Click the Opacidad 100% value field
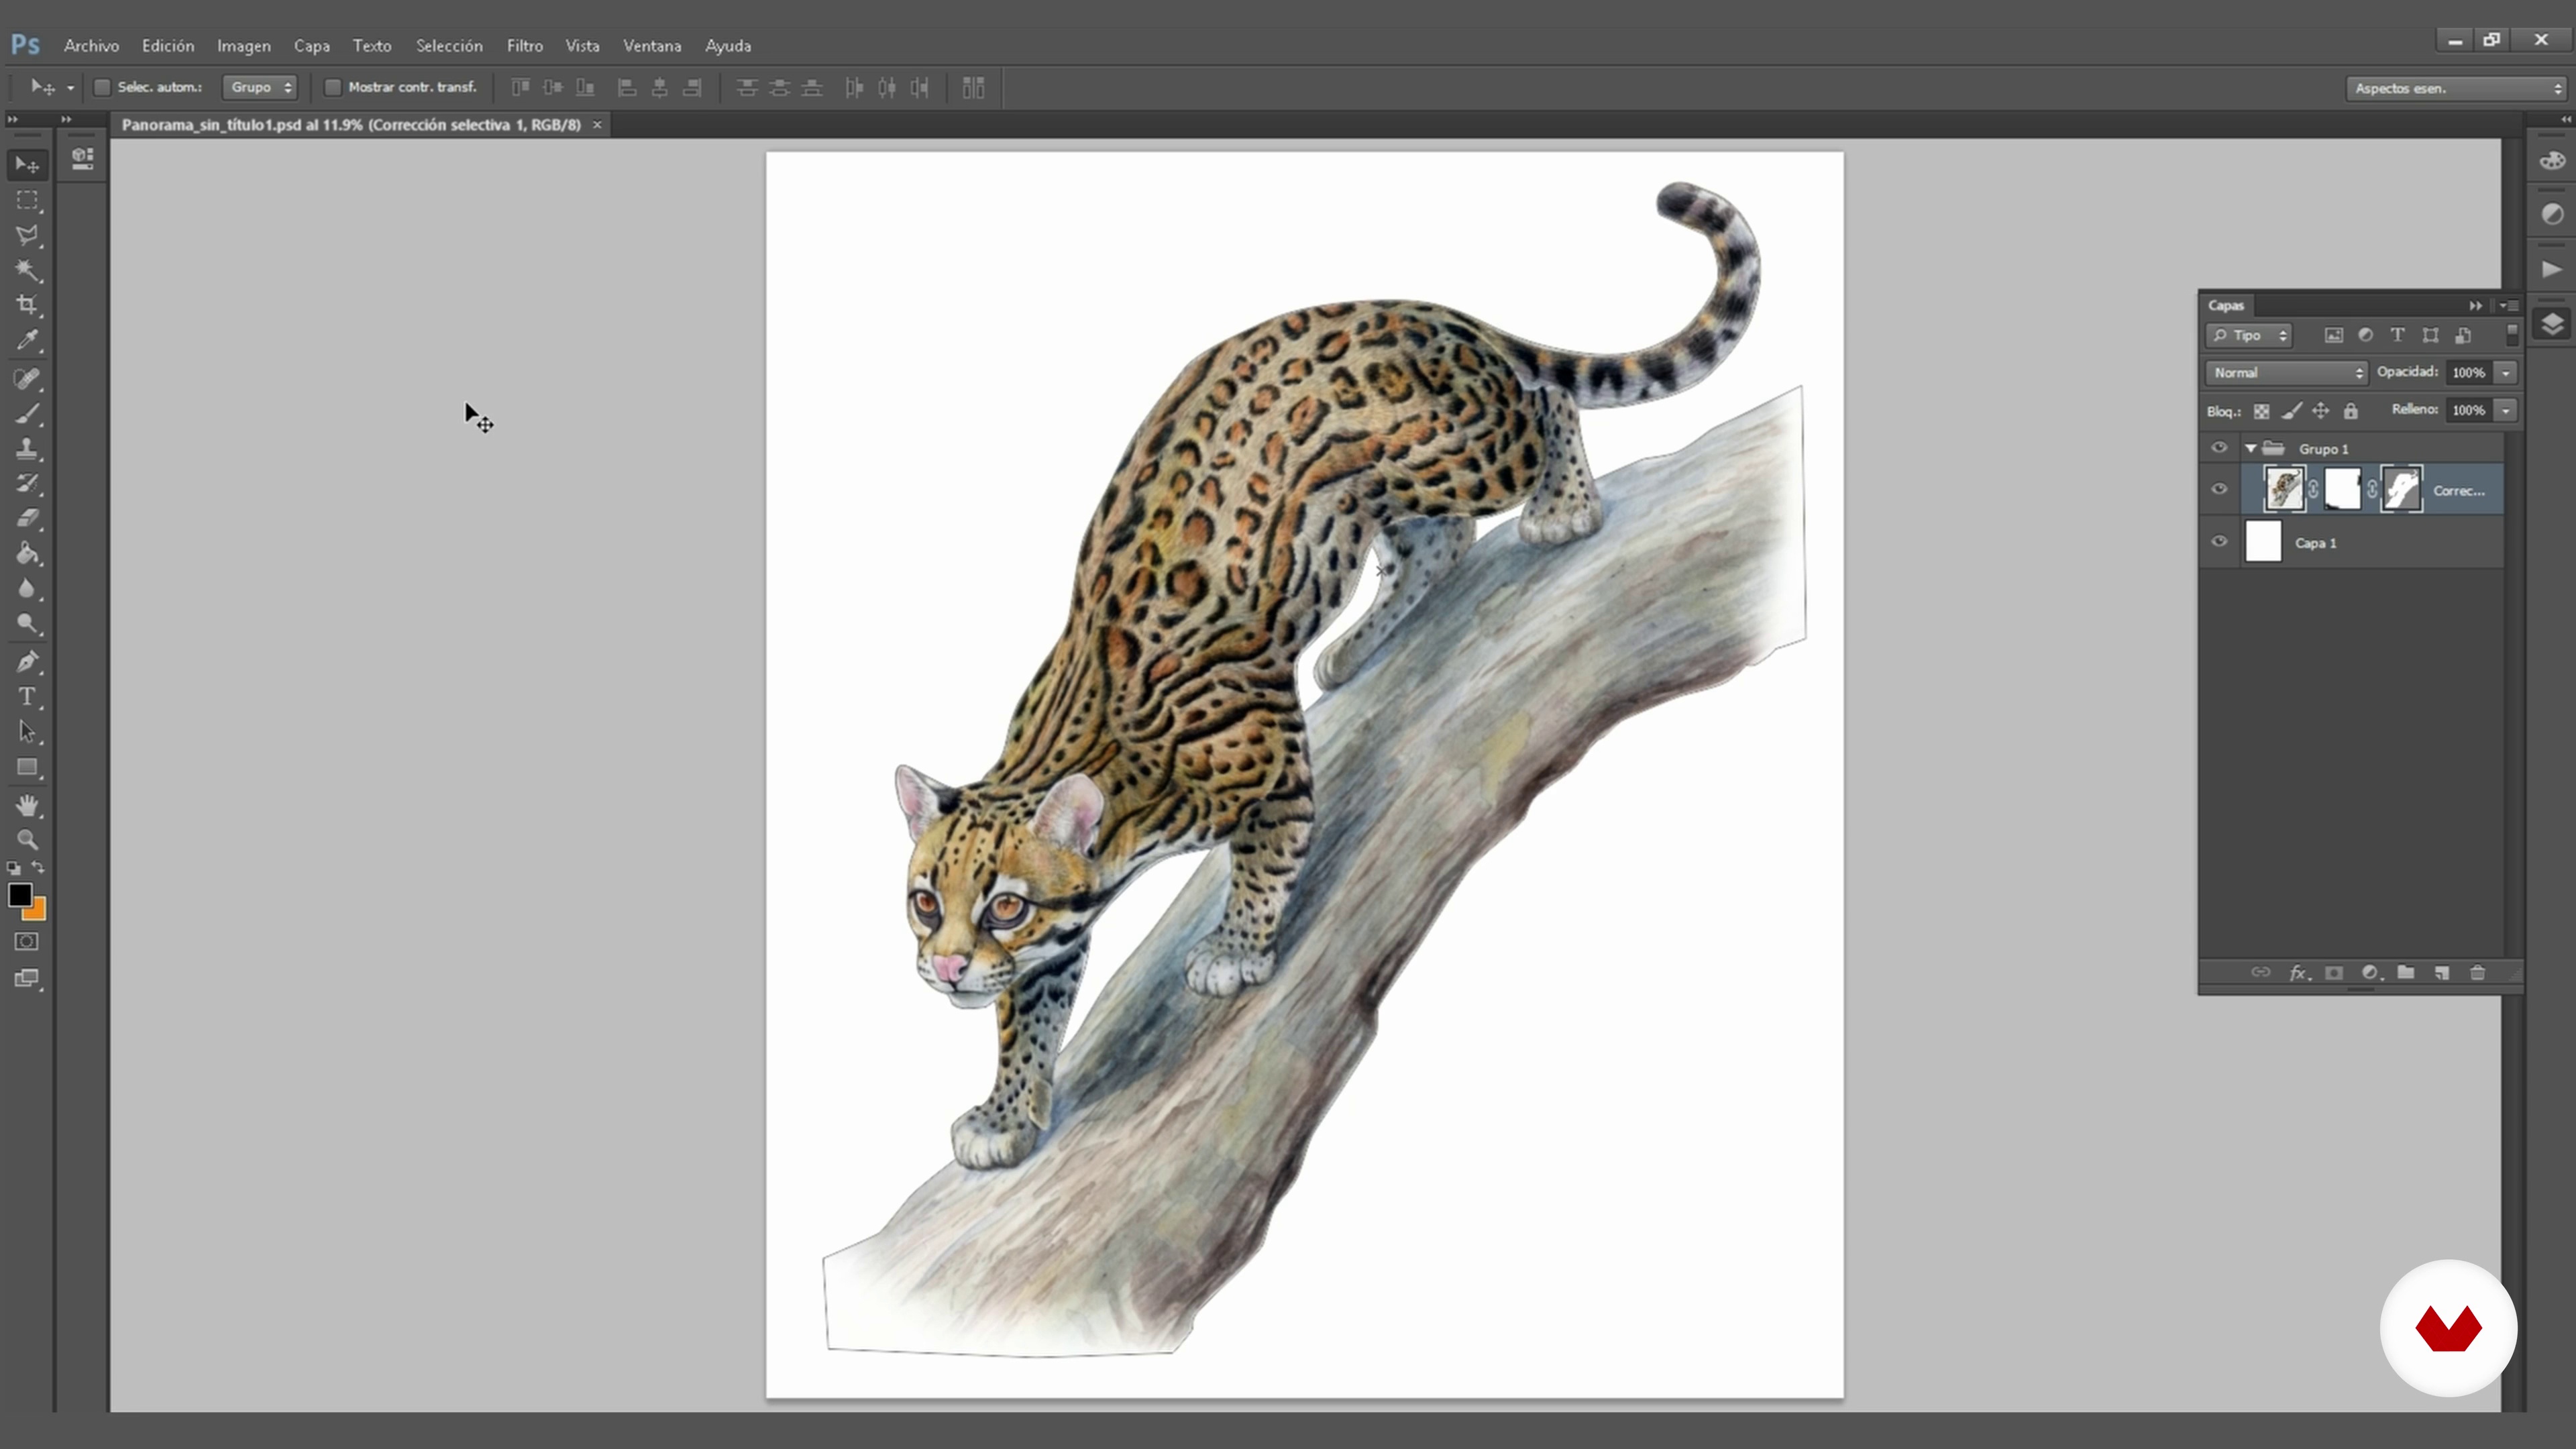The image size is (2576, 1449). tap(2469, 373)
